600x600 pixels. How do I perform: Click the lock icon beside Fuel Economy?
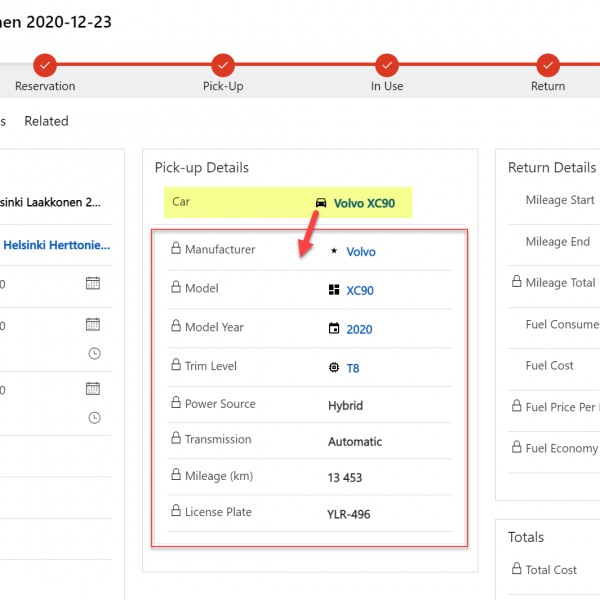tap(517, 447)
